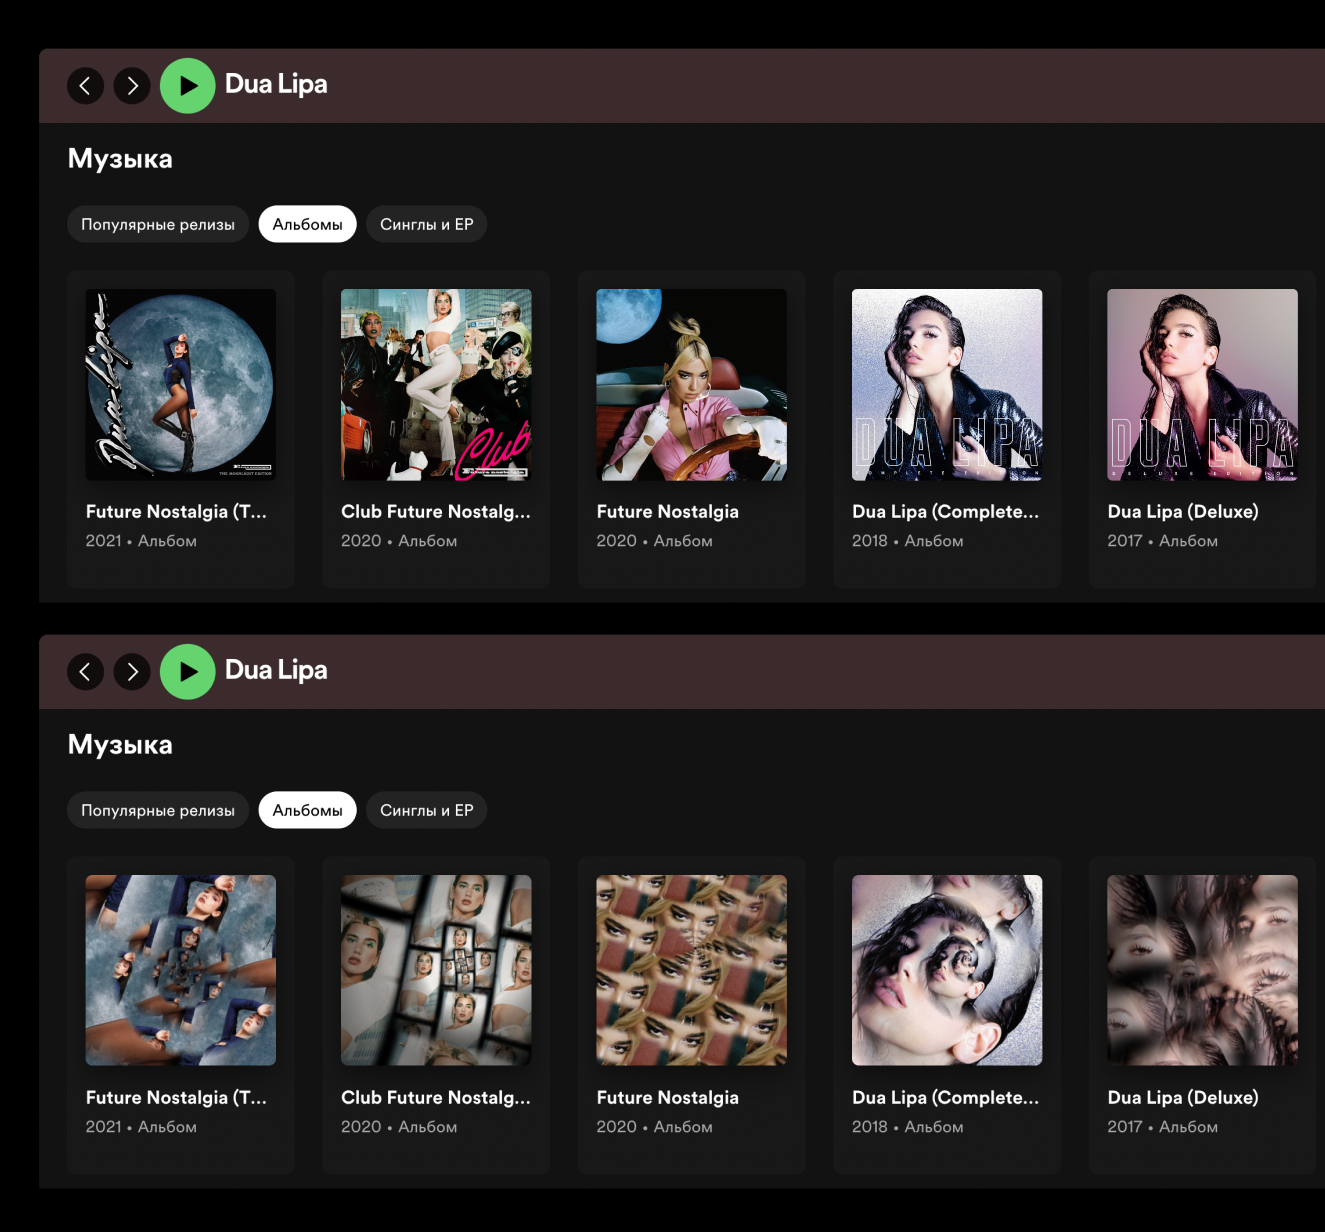This screenshot has width=1325, height=1232.
Task: Click '2018 • Альбом' text in lower panel
Action: point(908,1127)
